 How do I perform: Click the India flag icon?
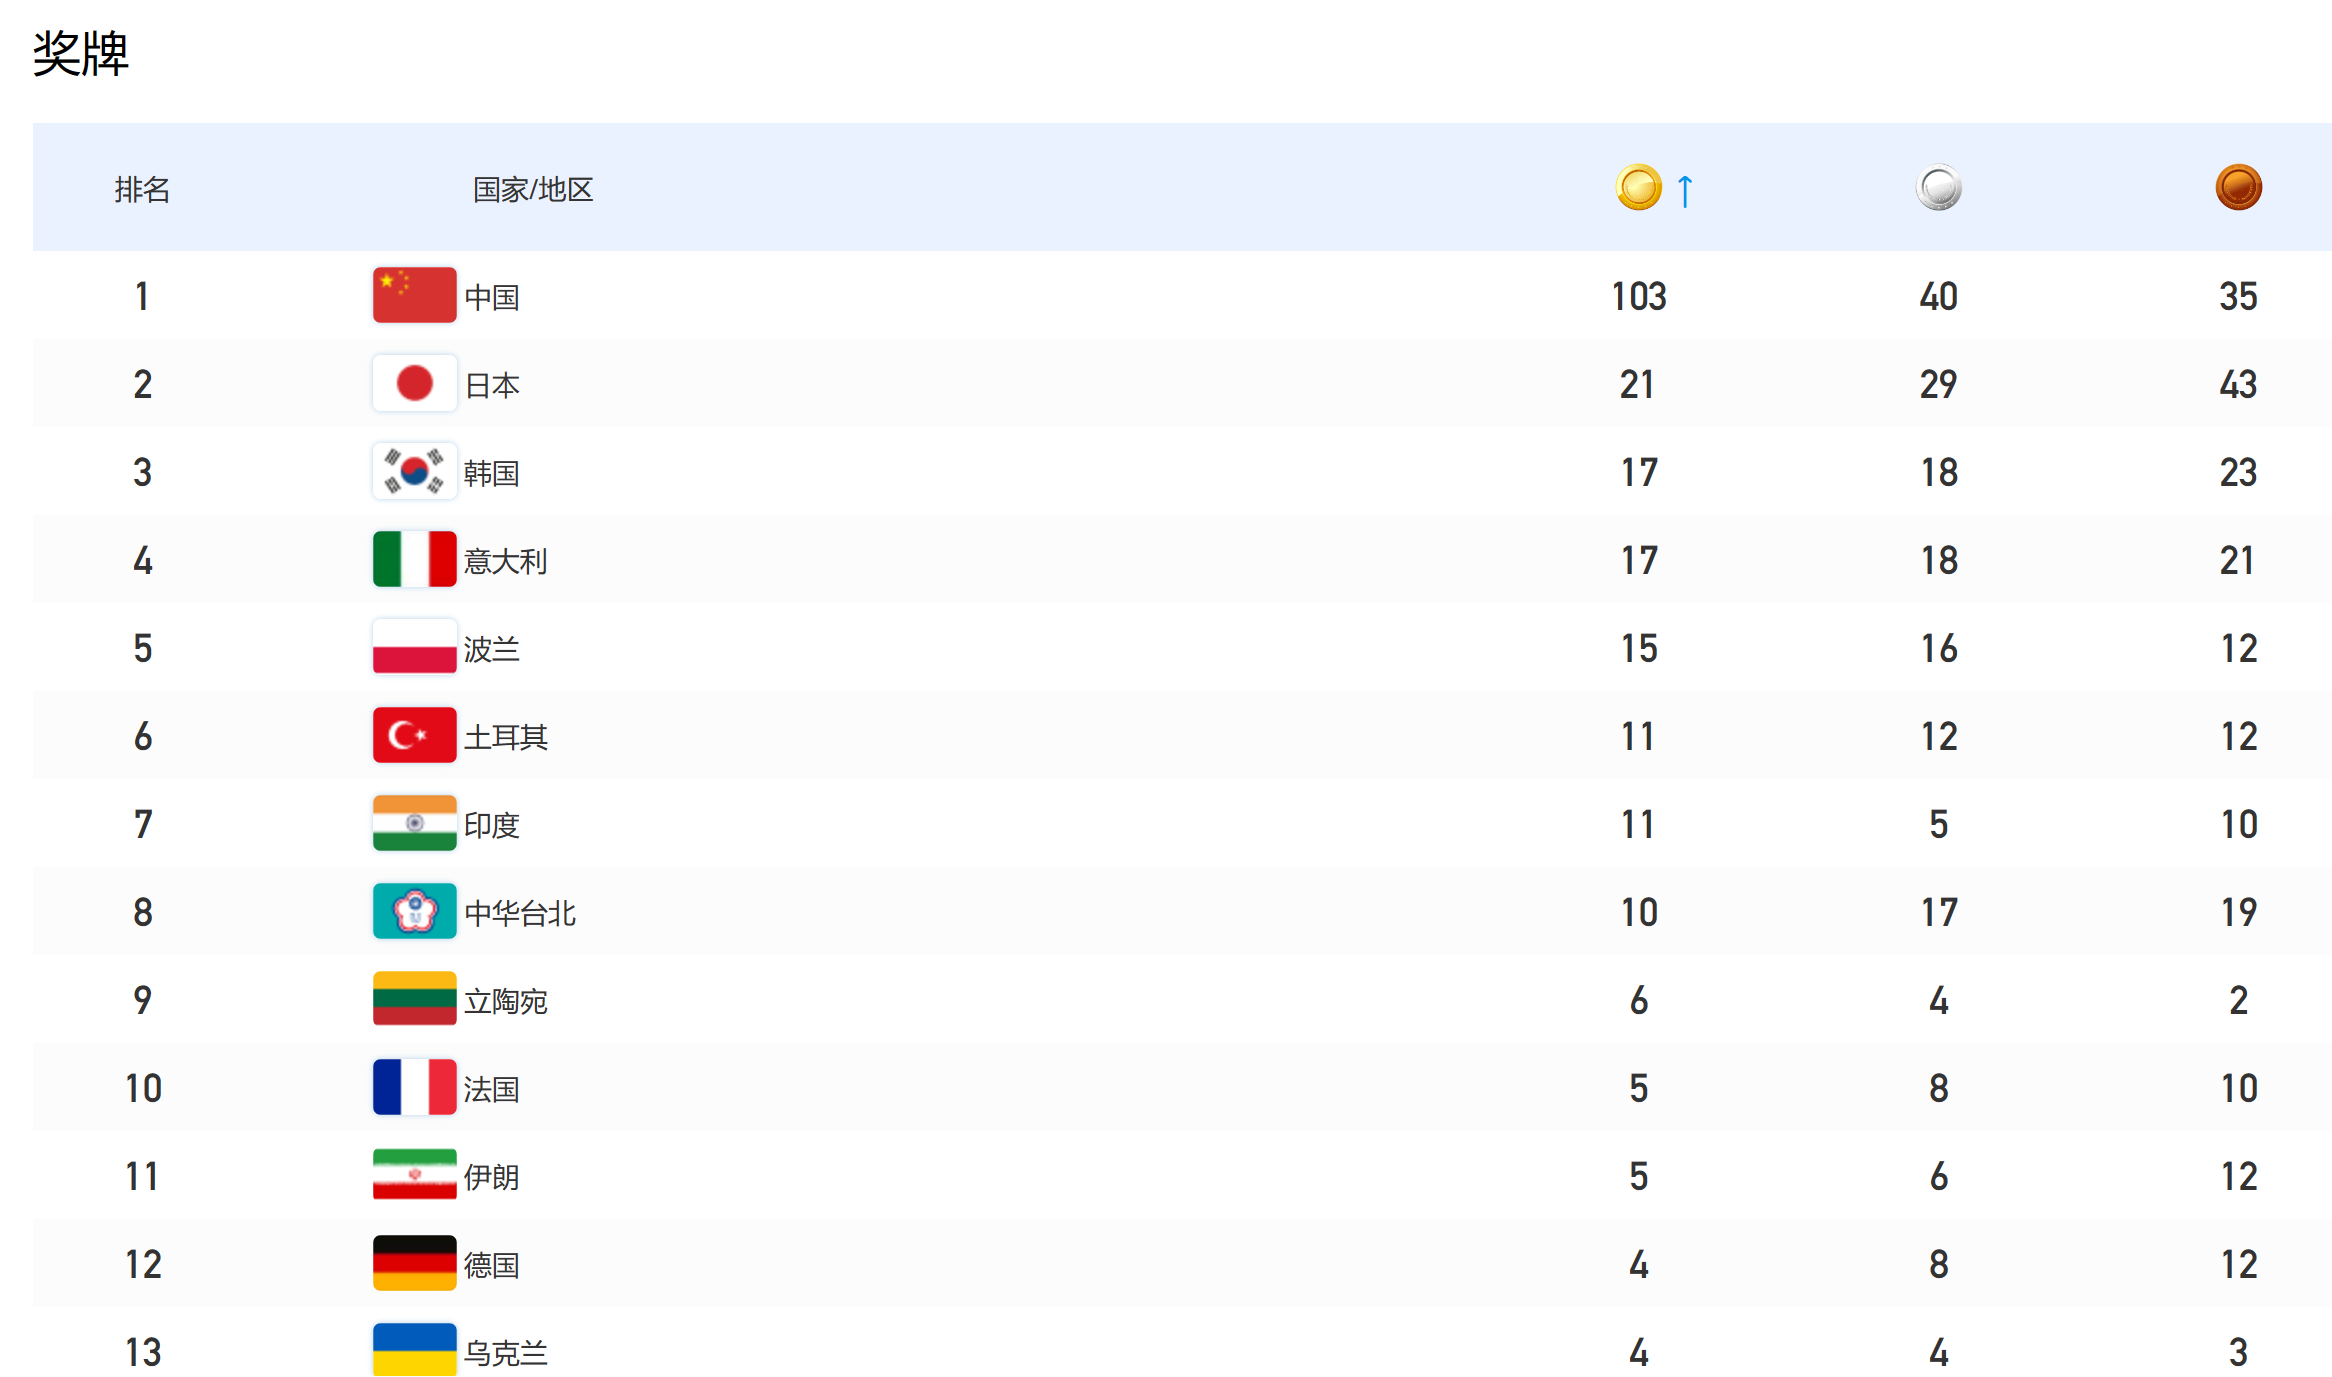click(414, 823)
